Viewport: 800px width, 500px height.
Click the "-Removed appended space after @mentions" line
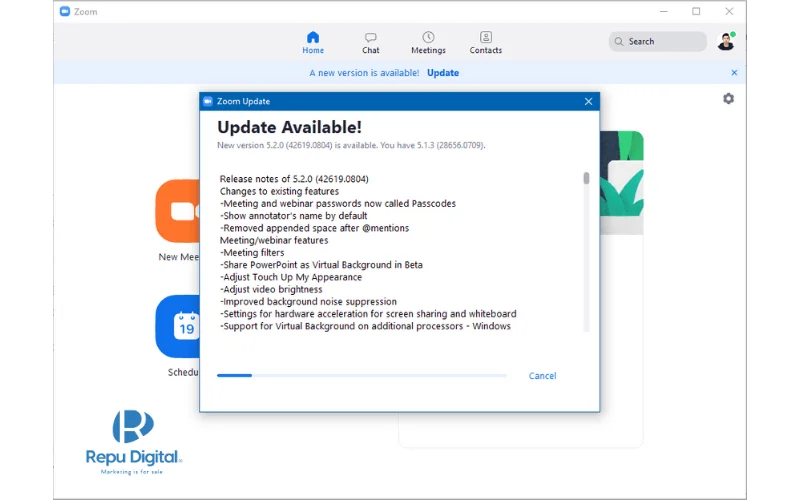[x=314, y=228]
